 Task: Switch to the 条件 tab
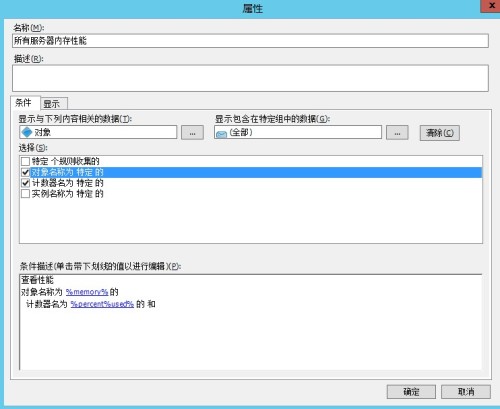25,103
